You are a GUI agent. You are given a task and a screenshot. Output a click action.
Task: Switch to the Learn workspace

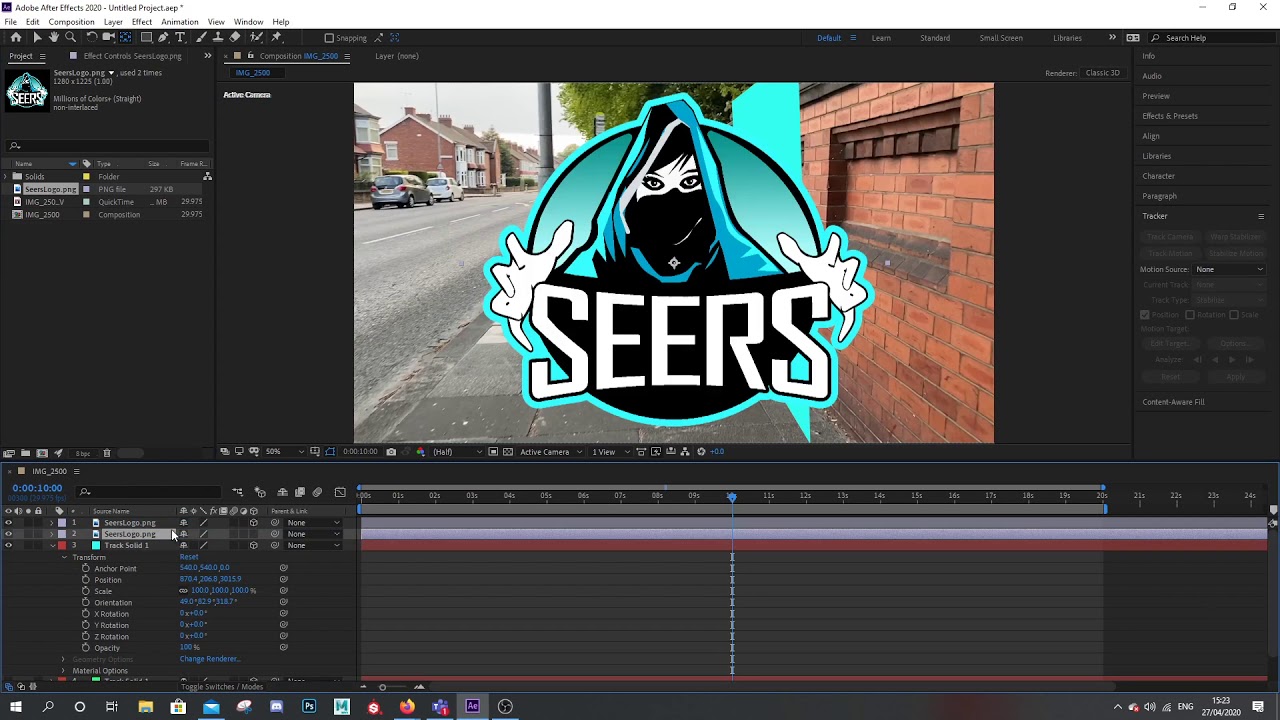tap(881, 38)
